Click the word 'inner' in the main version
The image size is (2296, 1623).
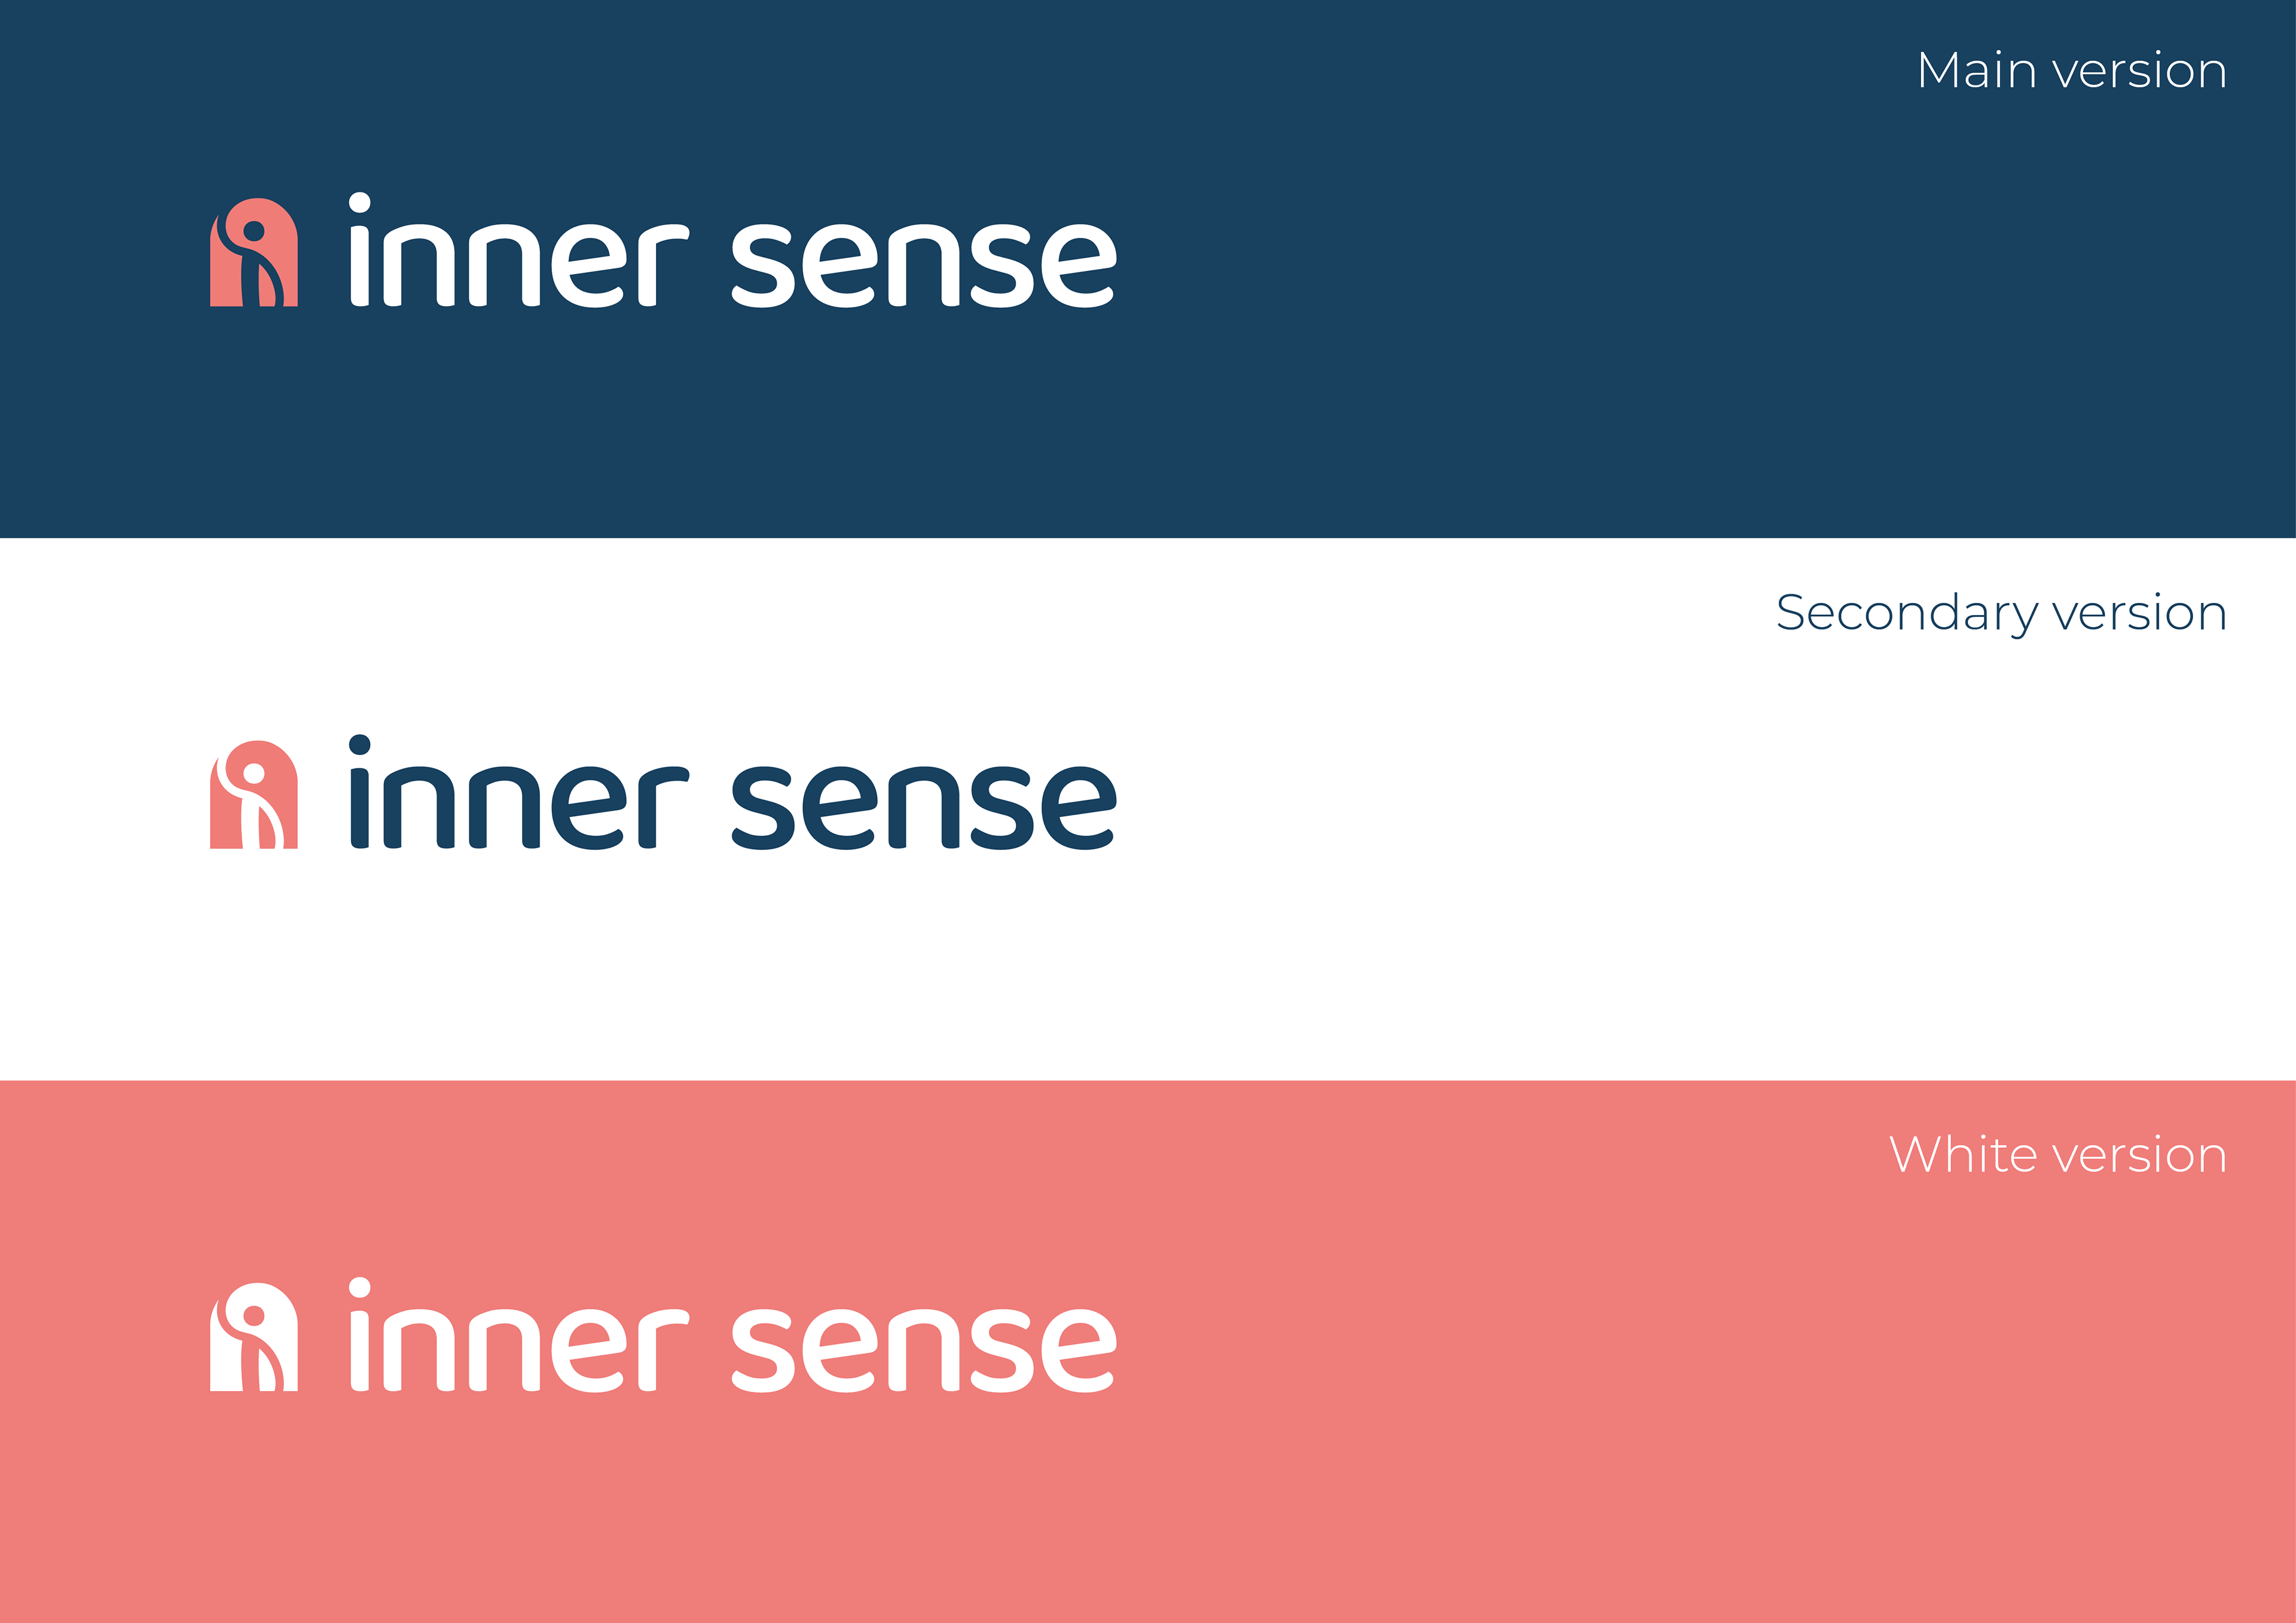click(x=519, y=250)
